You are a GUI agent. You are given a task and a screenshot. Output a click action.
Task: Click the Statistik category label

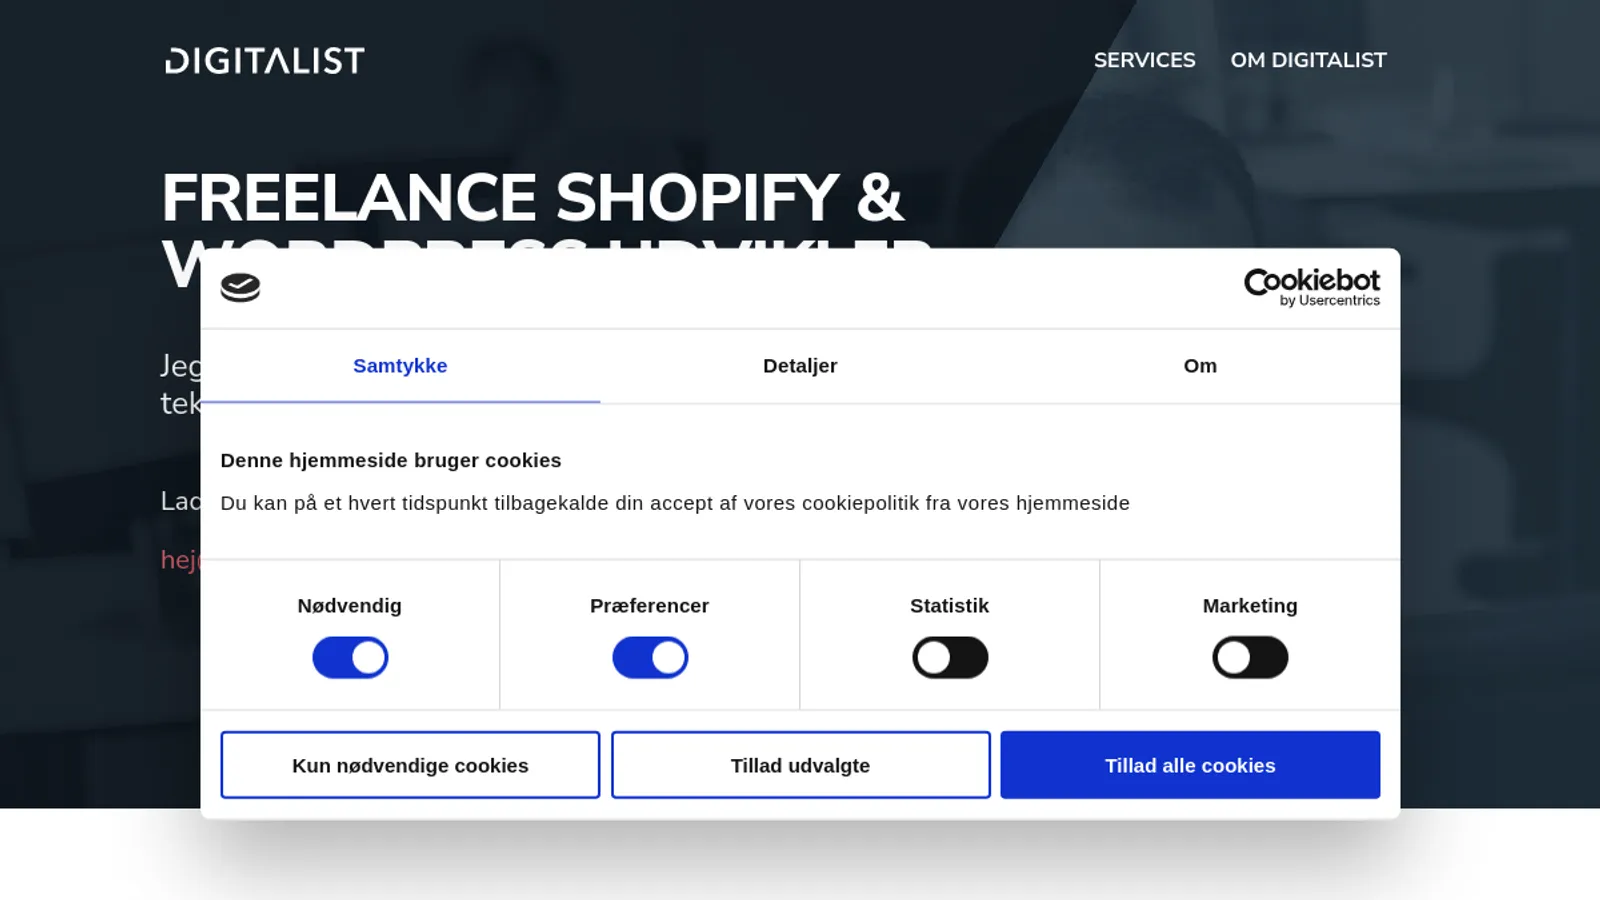[x=950, y=606]
